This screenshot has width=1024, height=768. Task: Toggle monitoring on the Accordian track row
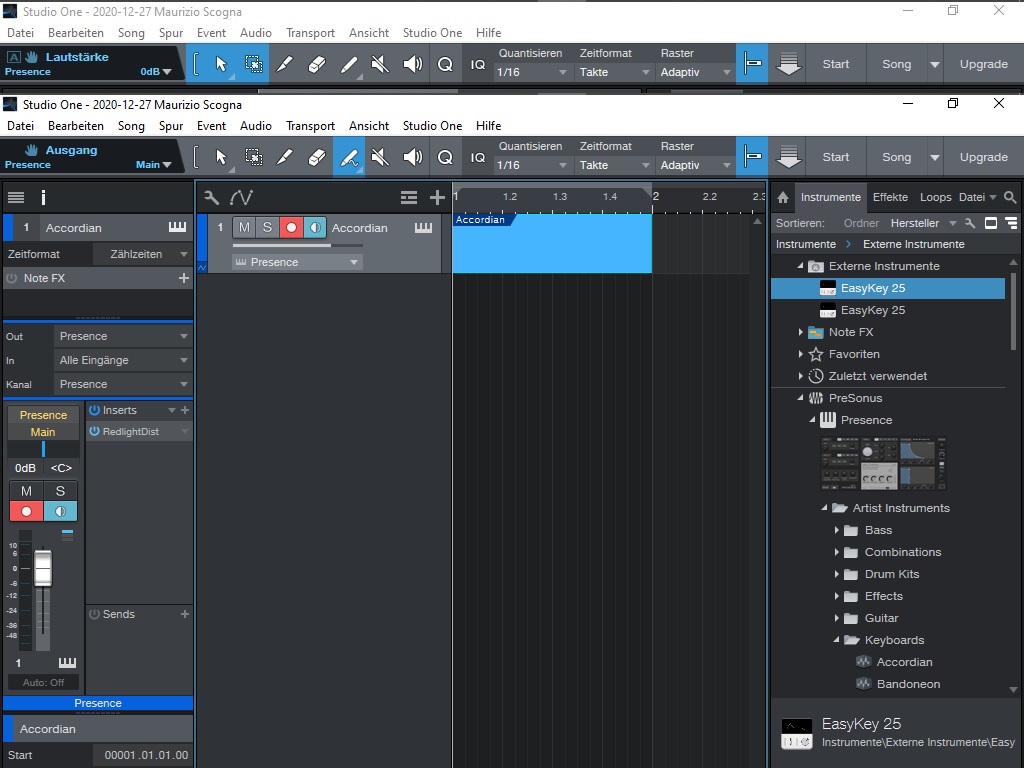point(315,227)
